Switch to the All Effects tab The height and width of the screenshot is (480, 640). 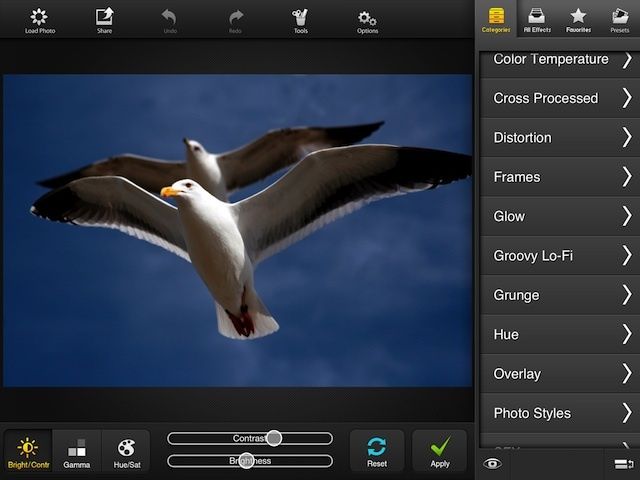tap(535, 19)
